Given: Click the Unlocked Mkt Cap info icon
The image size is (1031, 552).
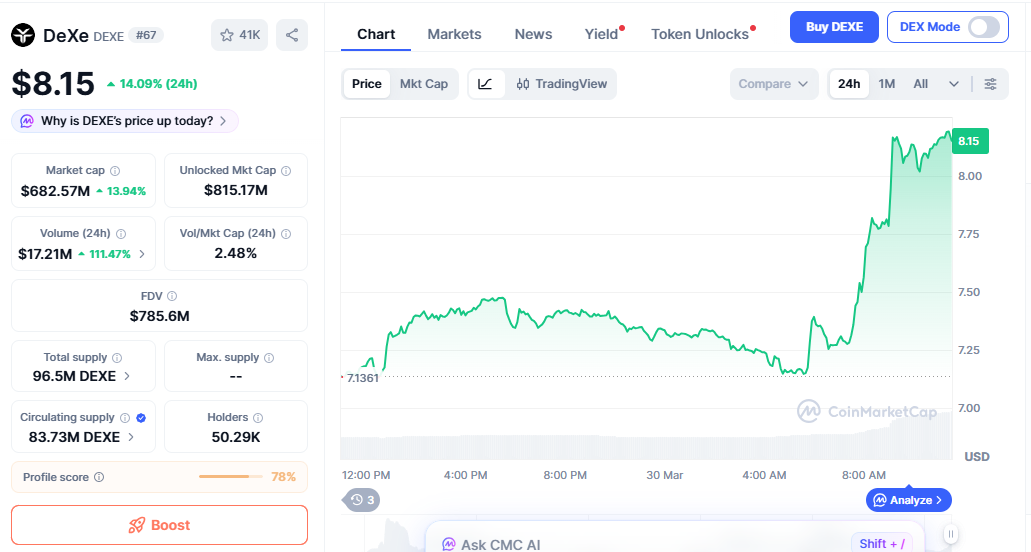Looking at the screenshot, I should (x=286, y=171).
